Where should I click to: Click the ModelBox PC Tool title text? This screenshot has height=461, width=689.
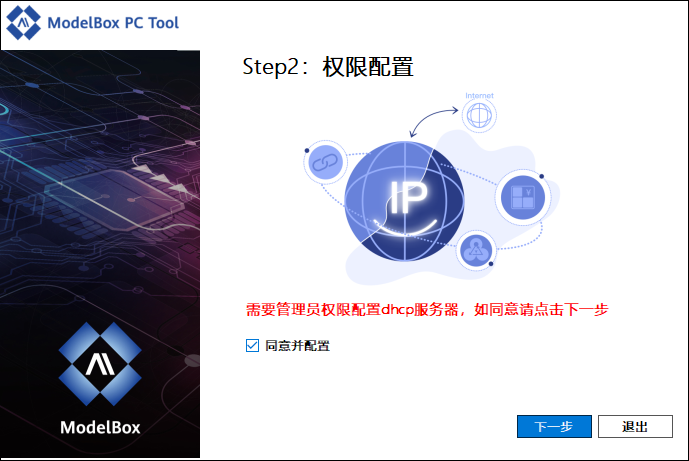pos(113,23)
